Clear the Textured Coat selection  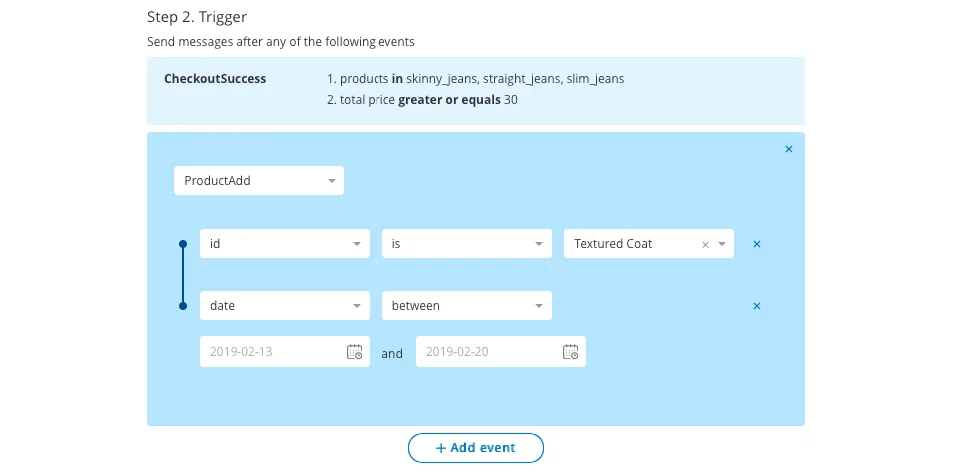click(705, 244)
